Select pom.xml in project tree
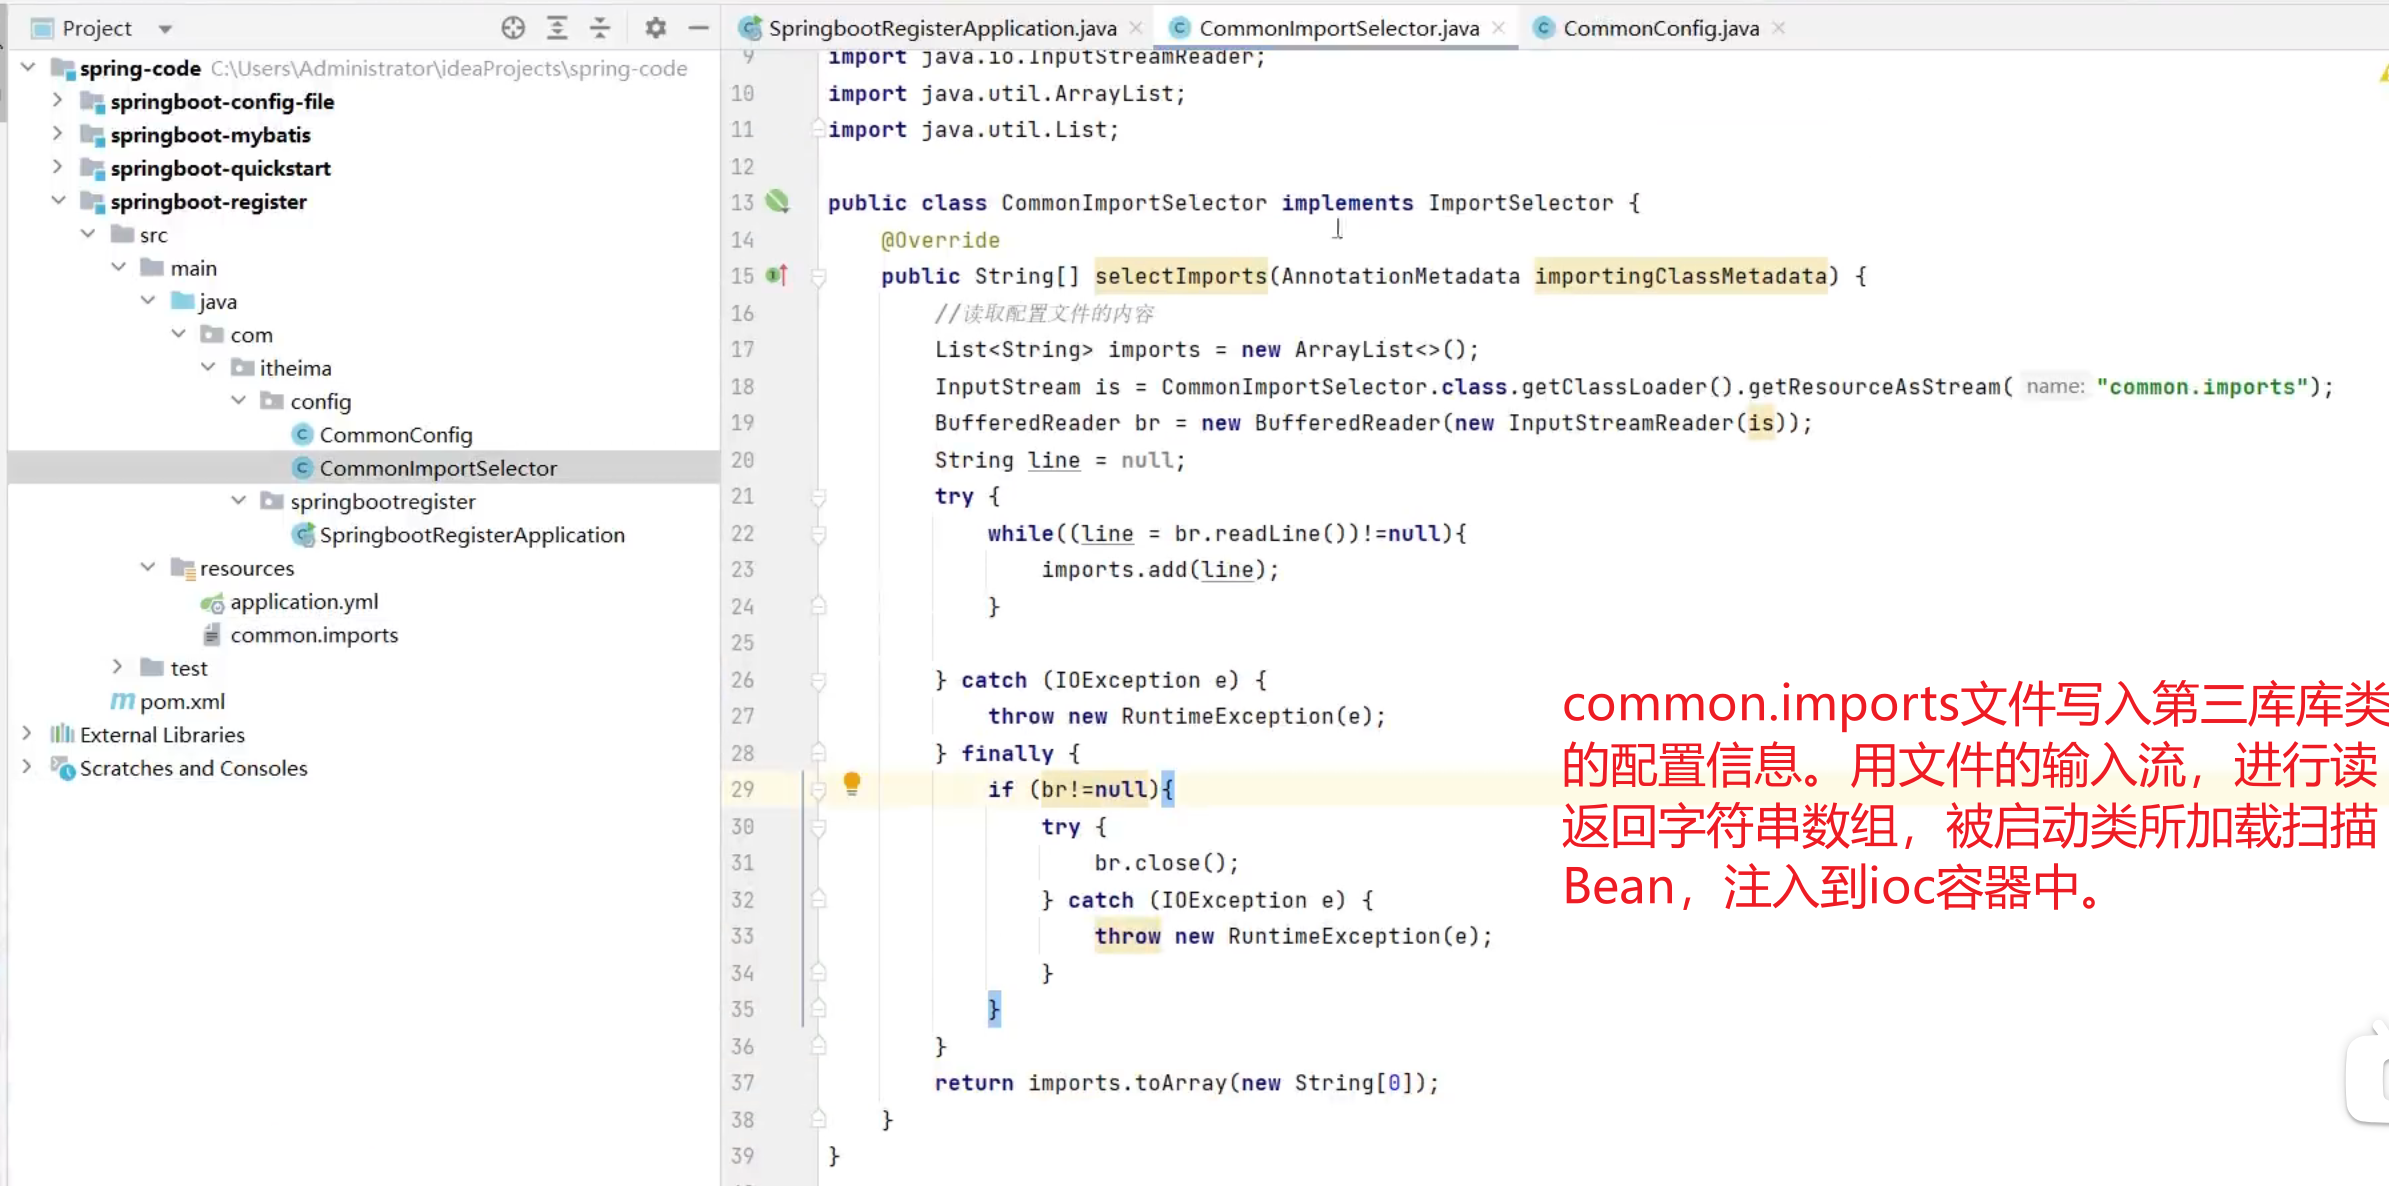This screenshot has width=2389, height=1186. (x=182, y=701)
